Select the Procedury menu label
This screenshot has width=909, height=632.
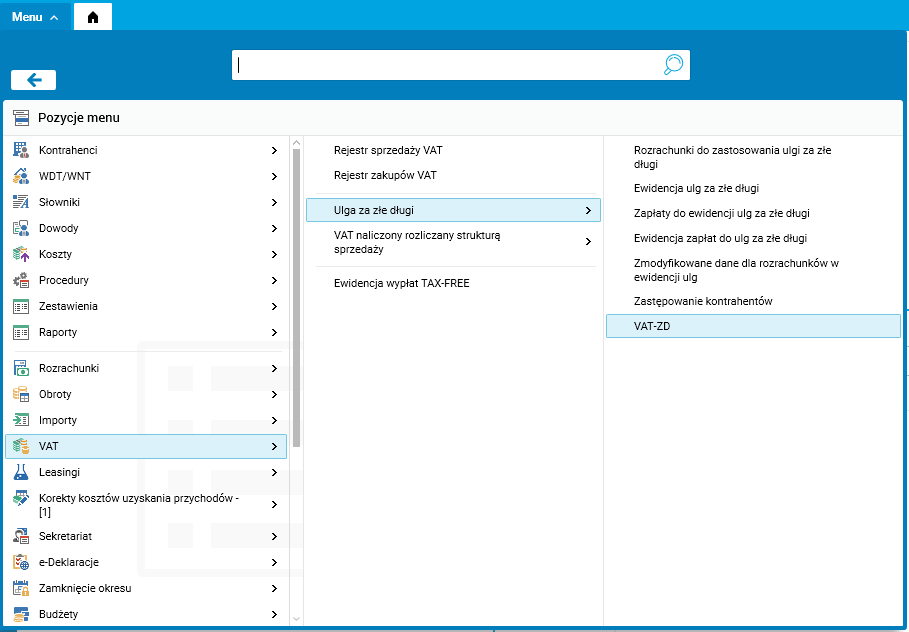[x=64, y=281]
